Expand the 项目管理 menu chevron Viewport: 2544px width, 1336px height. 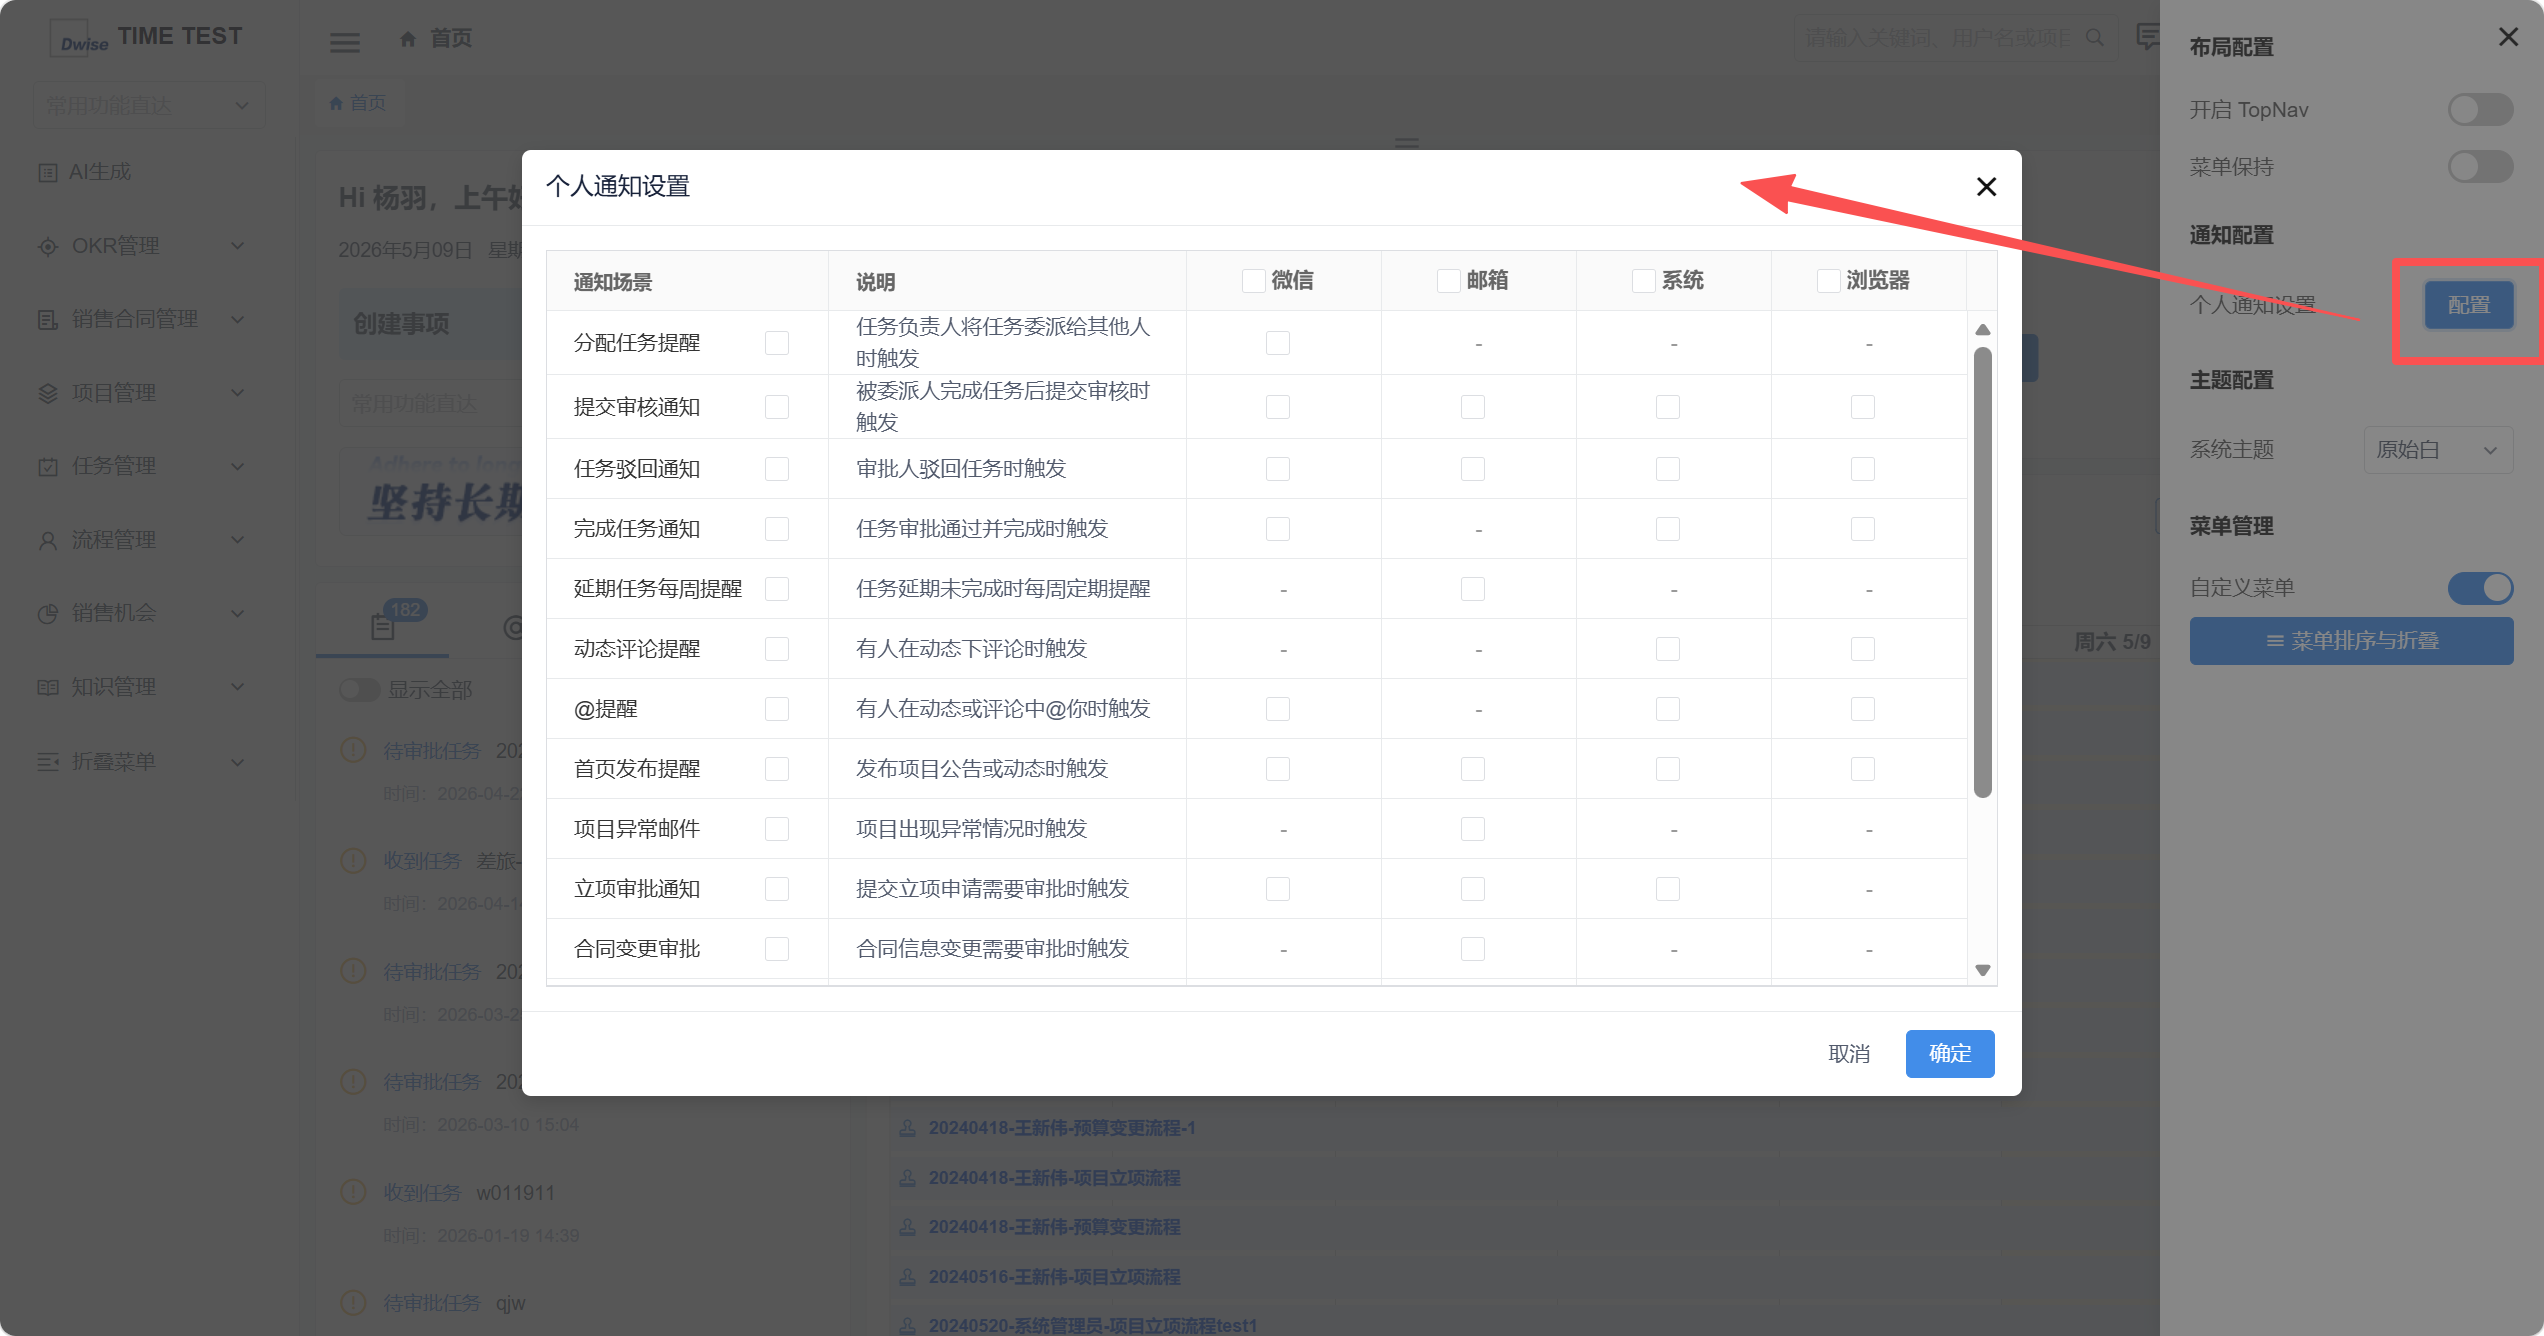[x=238, y=393]
